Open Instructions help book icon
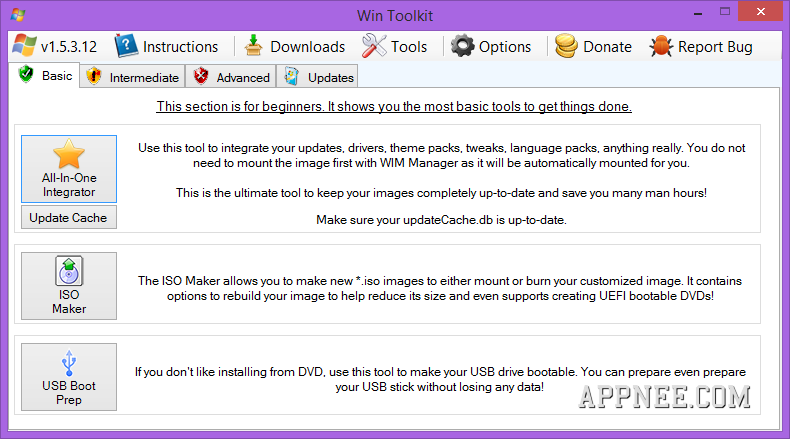 tap(125, 46)
